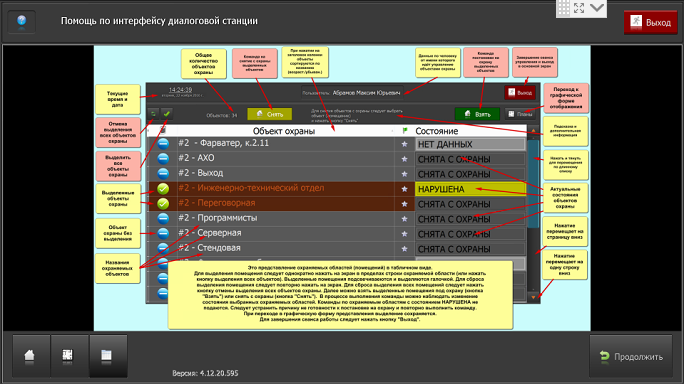
Task: Expand the chevron down arrow at top
Action: [596, 7]
